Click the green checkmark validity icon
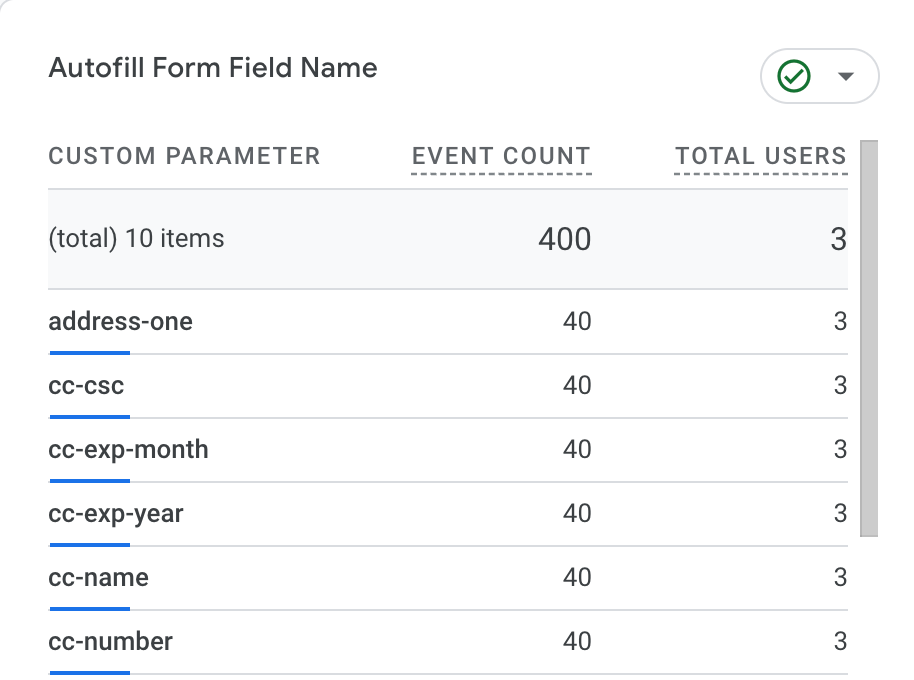Image resolution: width=914 pixels, height=680 pixels. [x=793, y=76]
